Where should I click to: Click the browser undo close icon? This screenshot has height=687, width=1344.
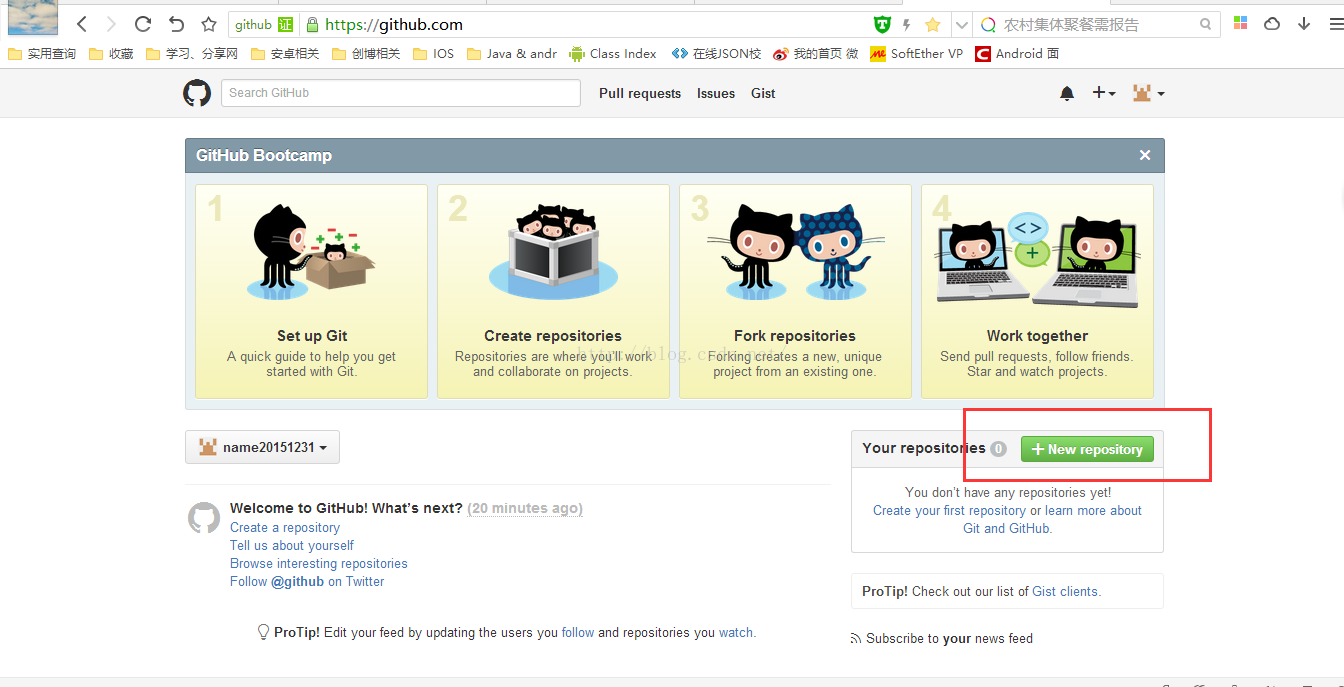[x=176, y=24]
